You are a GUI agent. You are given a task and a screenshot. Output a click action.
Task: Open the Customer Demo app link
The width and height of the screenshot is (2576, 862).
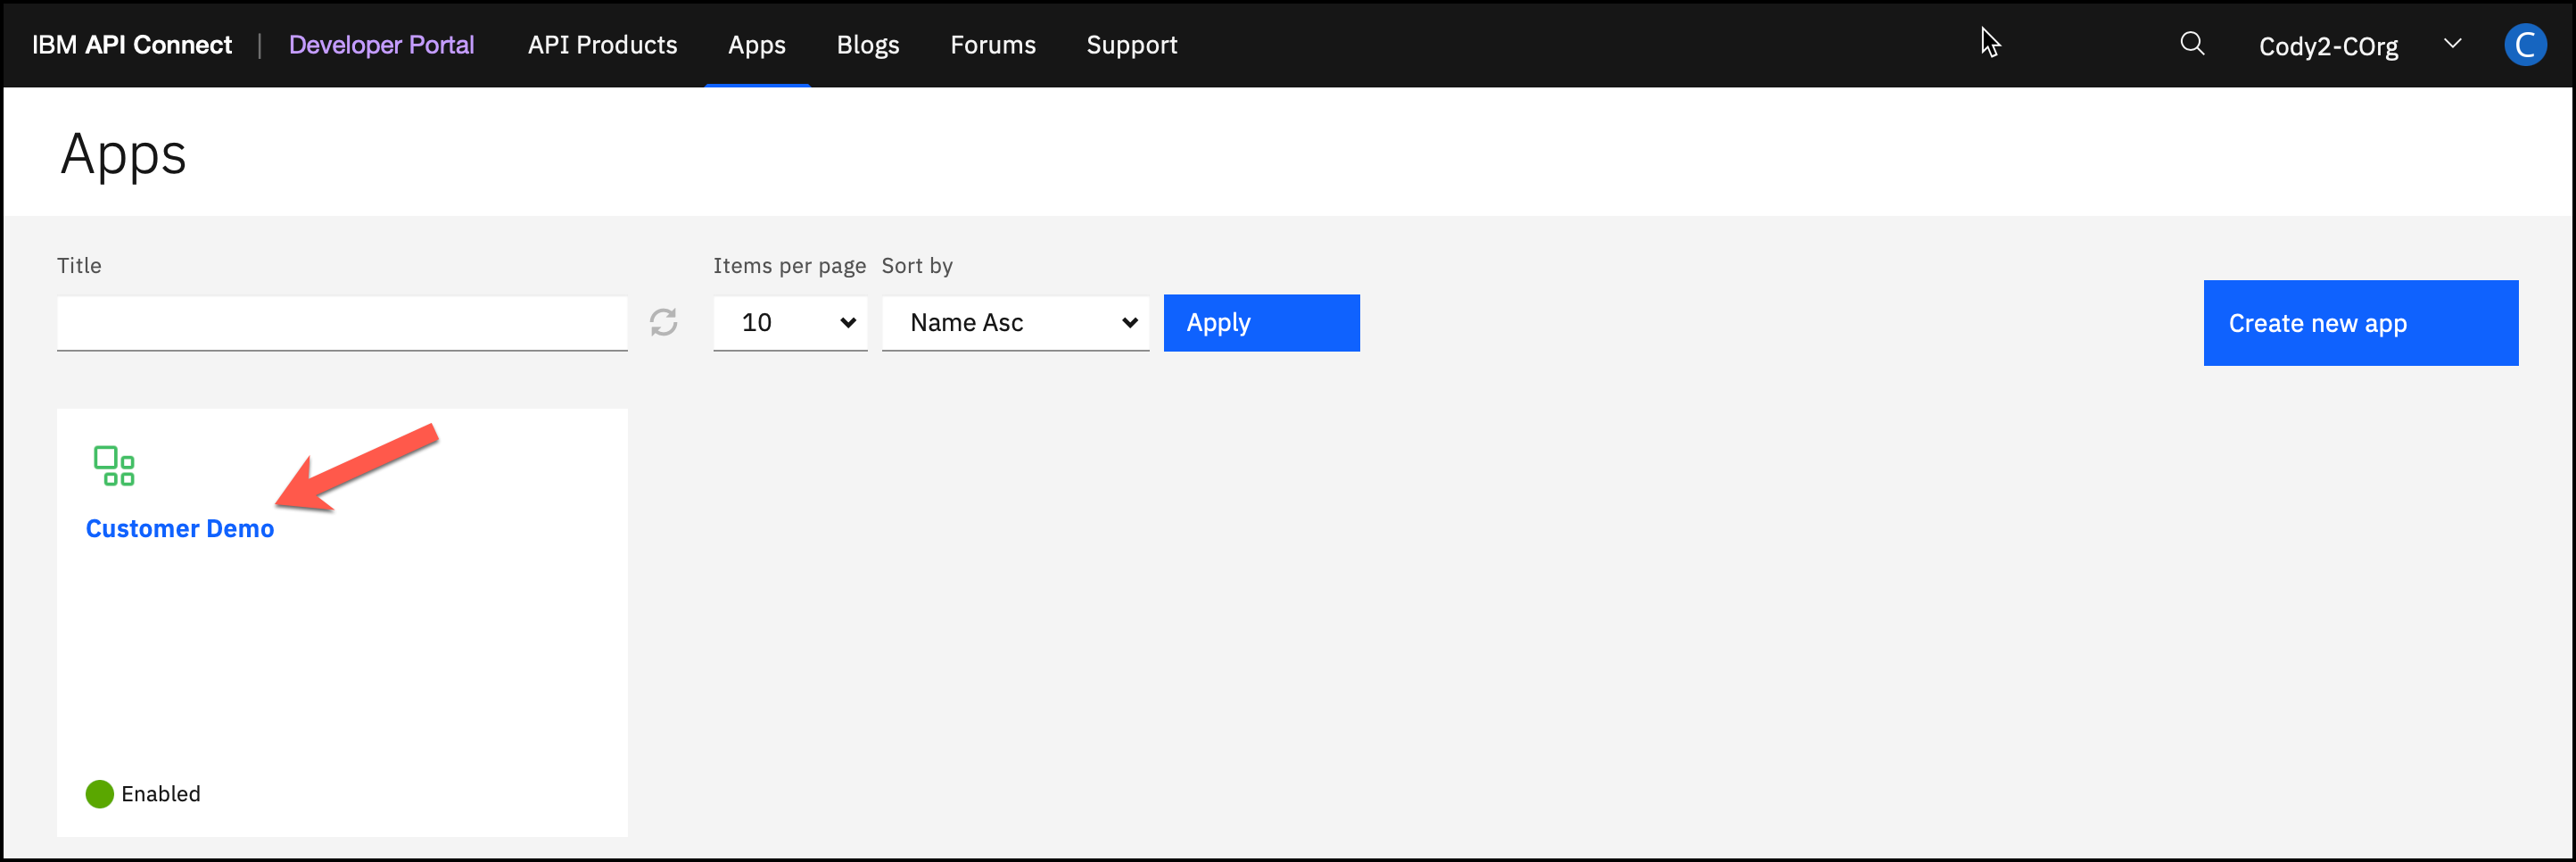click(180, 529)
